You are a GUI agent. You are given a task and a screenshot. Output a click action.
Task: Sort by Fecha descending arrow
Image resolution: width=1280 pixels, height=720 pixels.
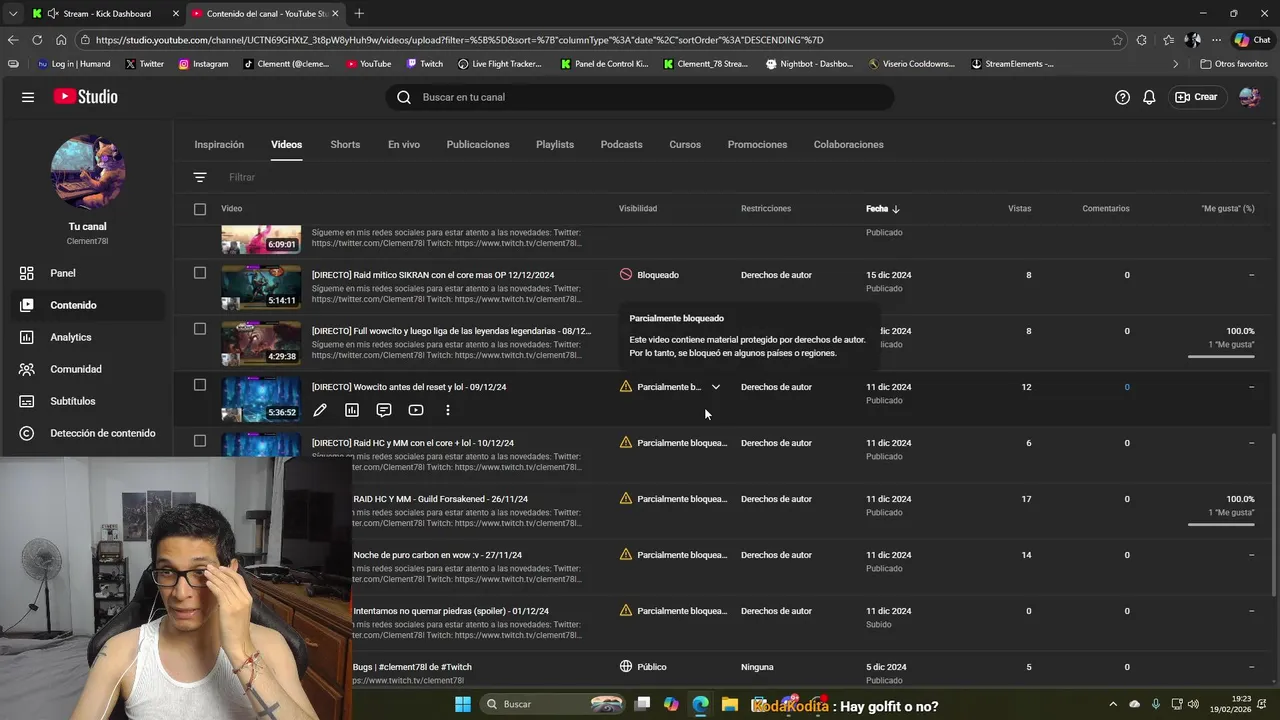tap(896, 209)
